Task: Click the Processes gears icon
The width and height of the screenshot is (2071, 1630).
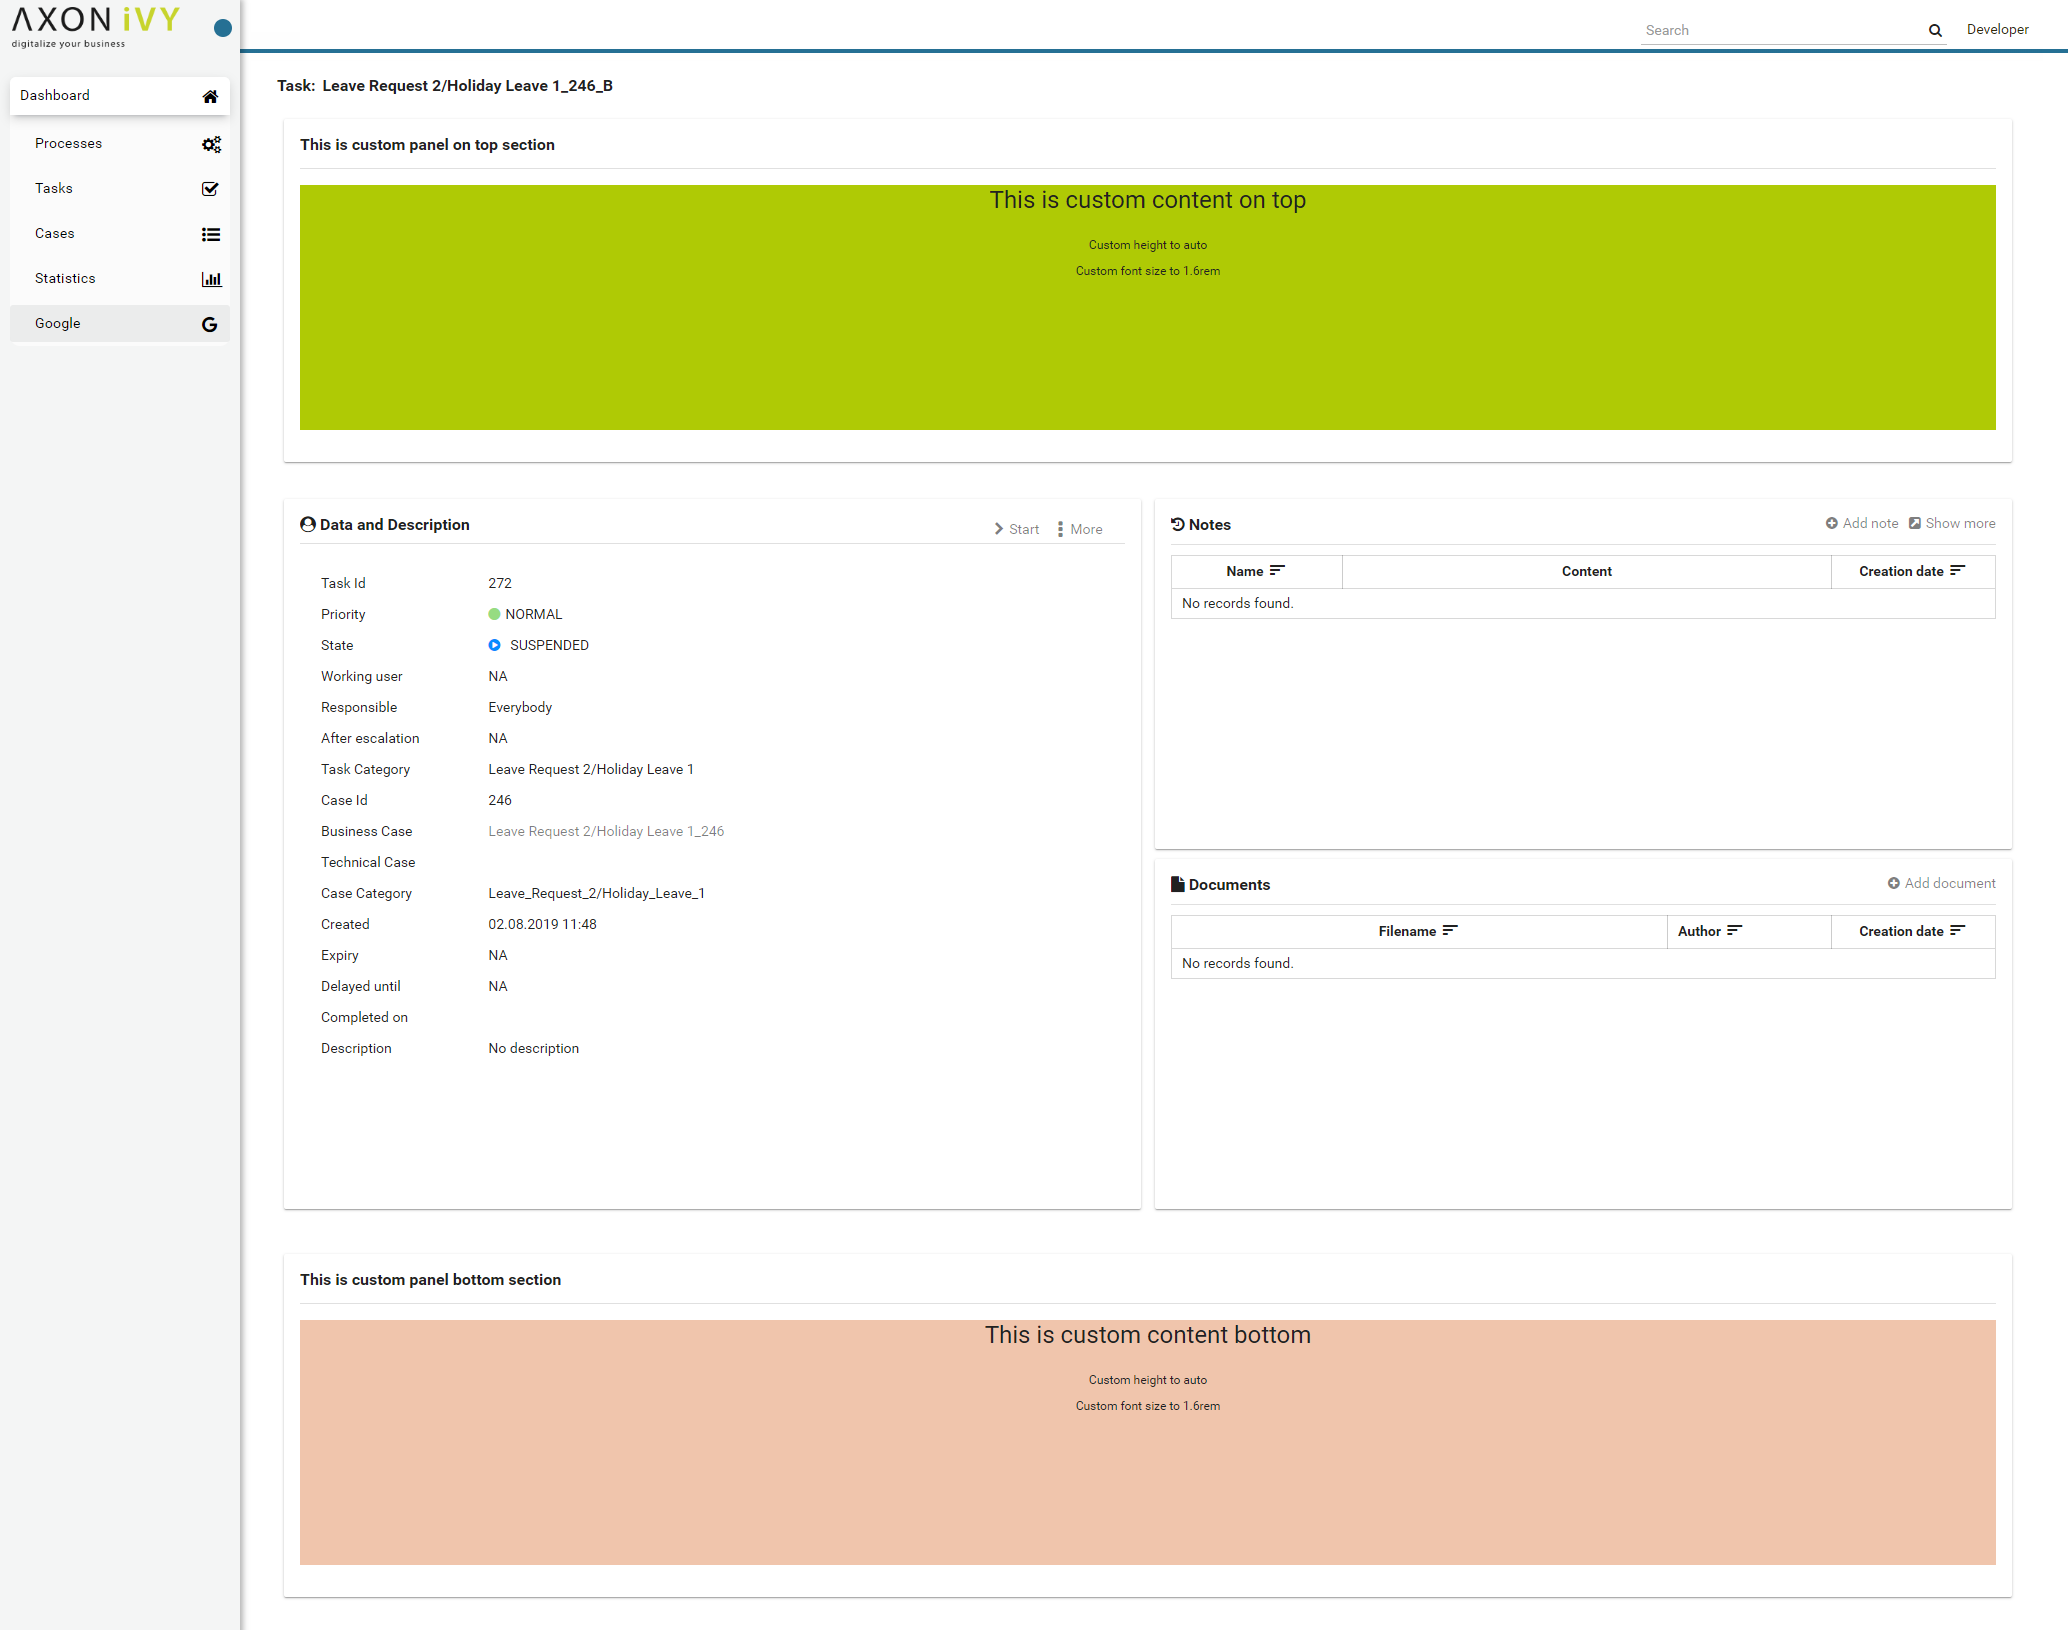Action: (x=211, y=144)
